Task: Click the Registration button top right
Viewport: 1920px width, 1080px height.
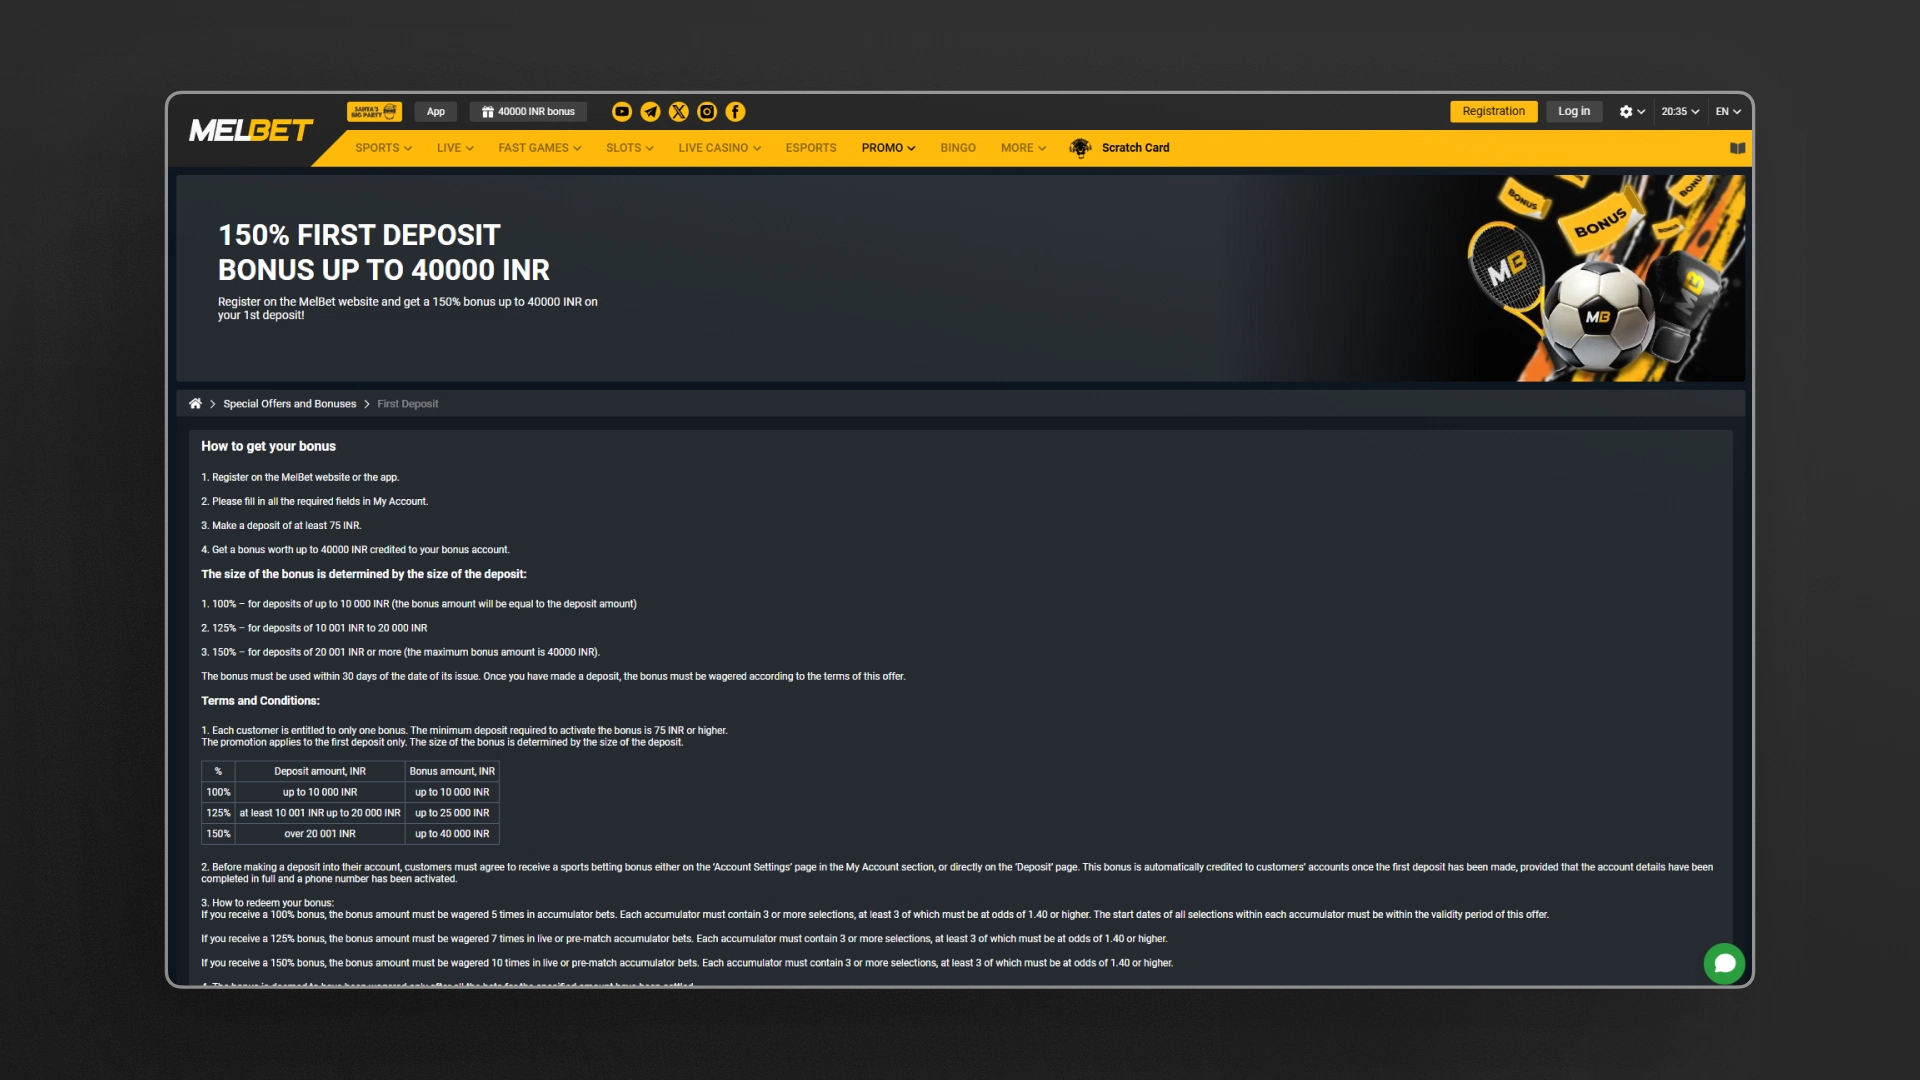Action: [1493, 111]
